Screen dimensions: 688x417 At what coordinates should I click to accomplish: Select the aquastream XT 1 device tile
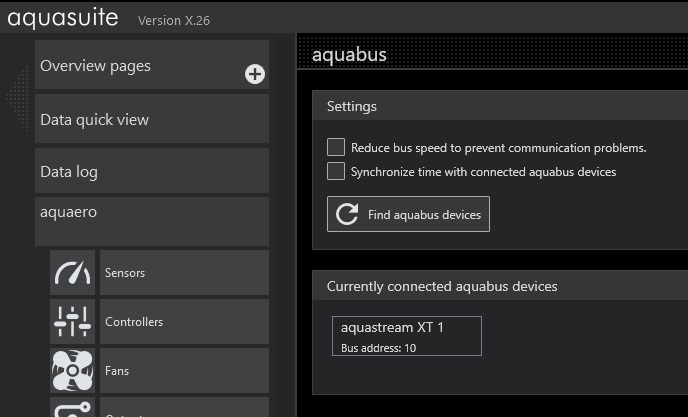pos(406,336)
